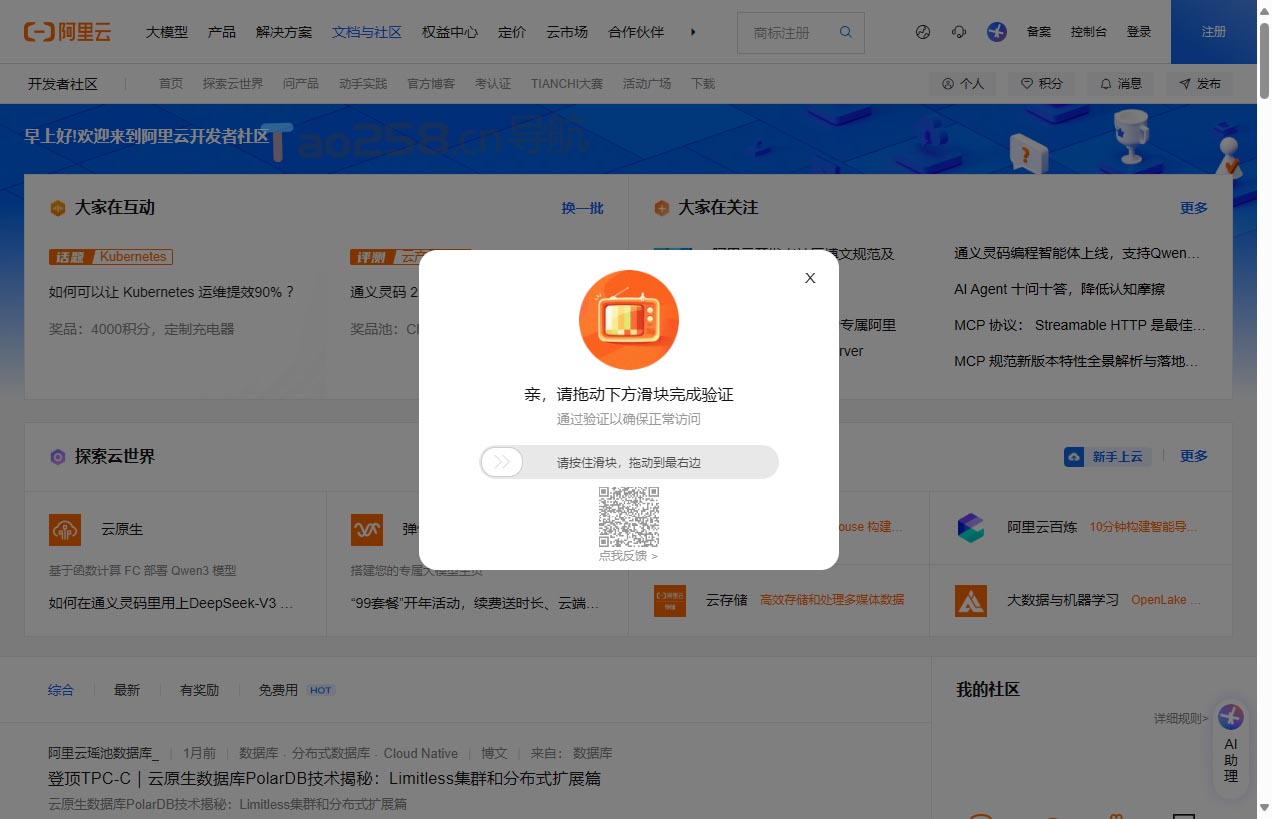
Task: Open 备案 link in header
Action: (x=1039, y=32)
